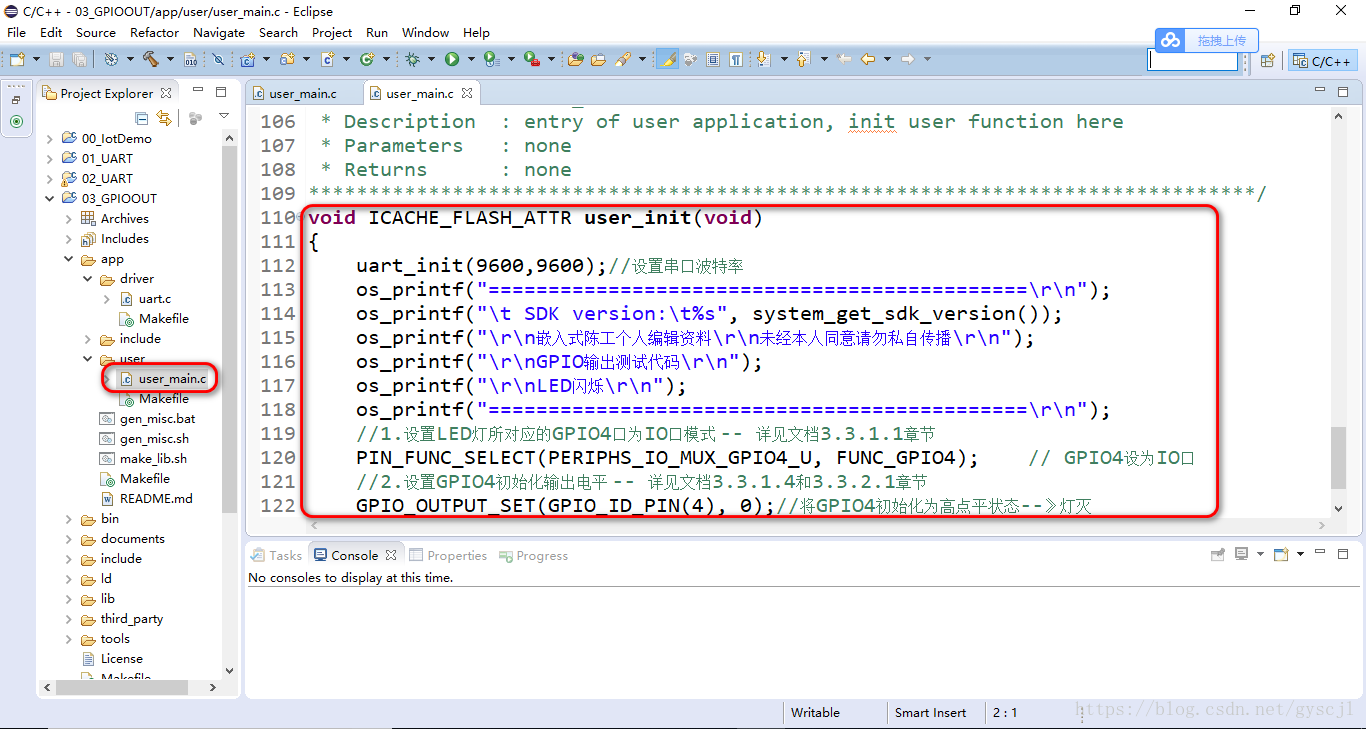Click the Skip All Breakpoints icon
This screenshot has width=1366, height=729.
218,59
